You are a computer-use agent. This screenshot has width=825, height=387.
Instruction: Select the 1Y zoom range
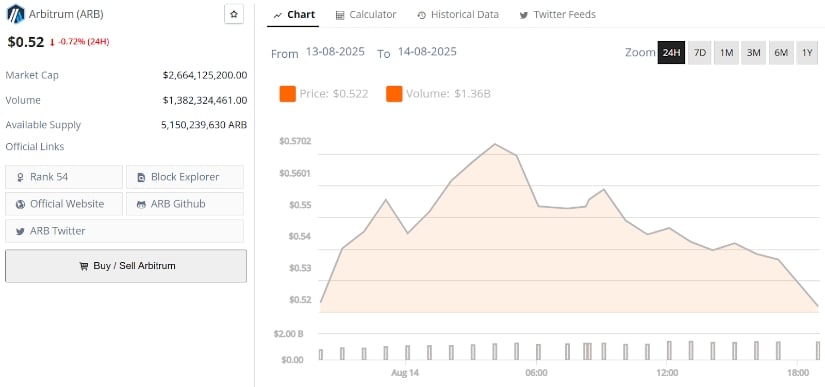(x=807, y=53)
